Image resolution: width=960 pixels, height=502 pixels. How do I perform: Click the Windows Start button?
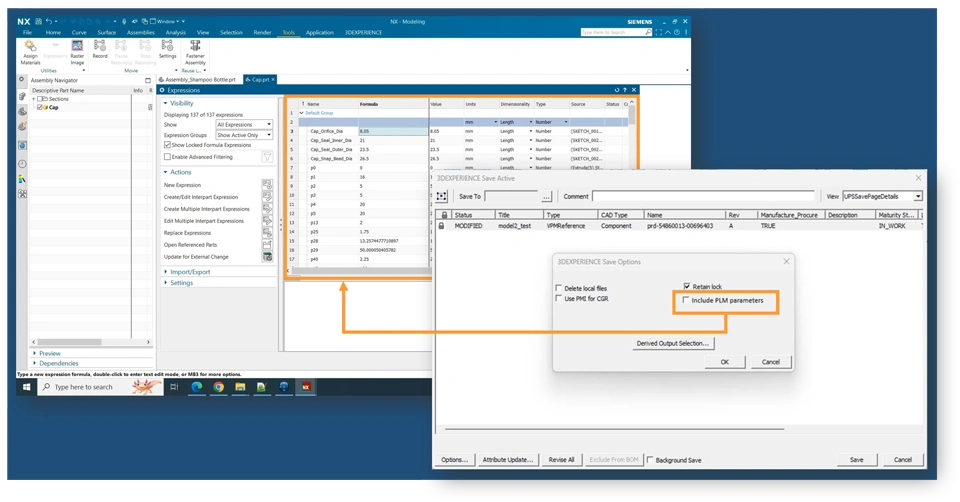pyautogui.click(x=26, y=387)
